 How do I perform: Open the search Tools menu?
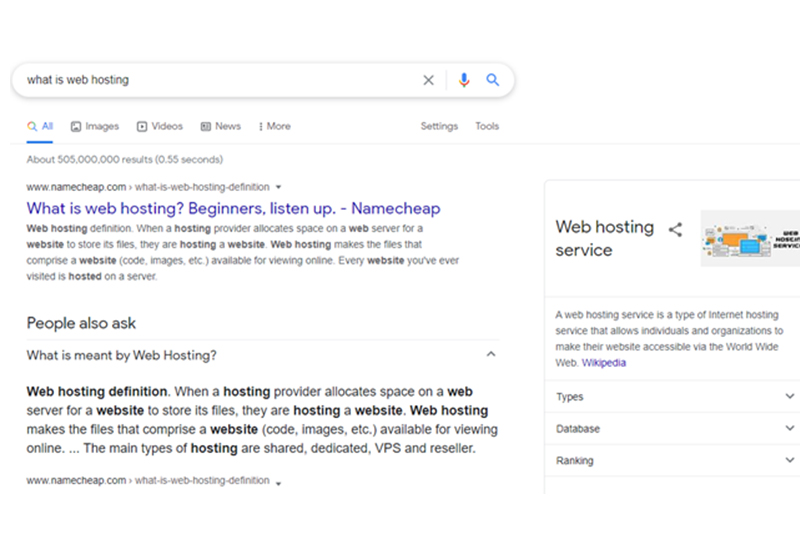pos(487,127)
